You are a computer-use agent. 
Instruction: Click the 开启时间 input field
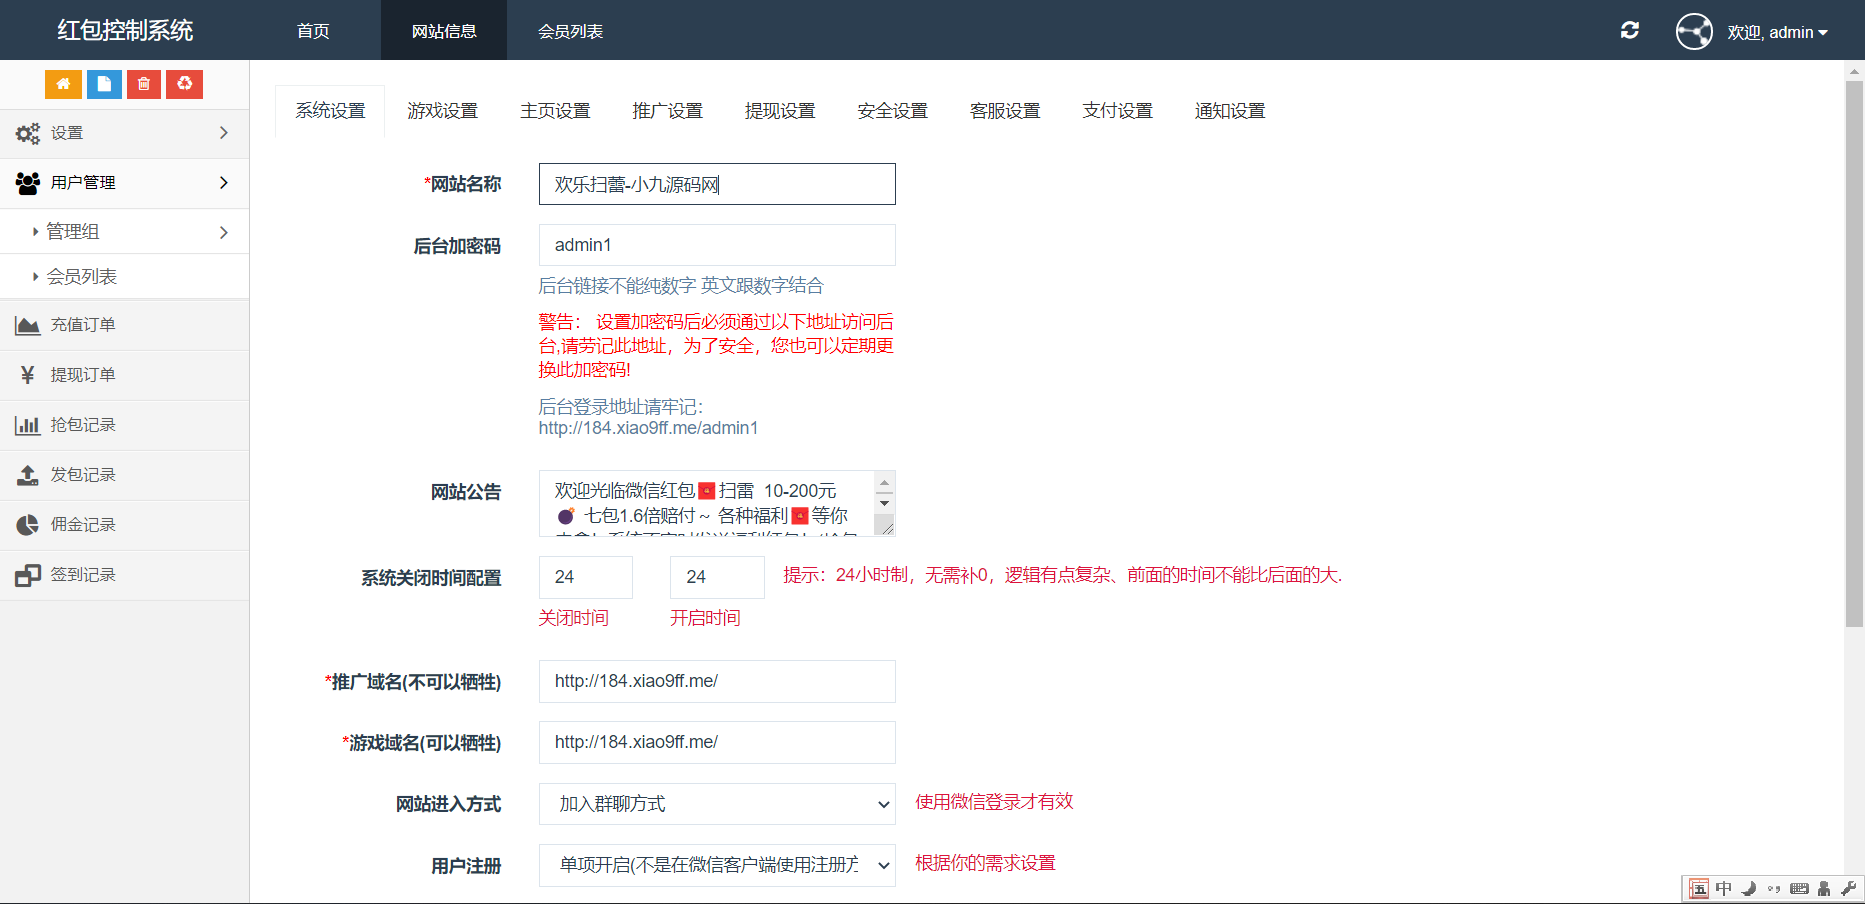click(717, 577)
